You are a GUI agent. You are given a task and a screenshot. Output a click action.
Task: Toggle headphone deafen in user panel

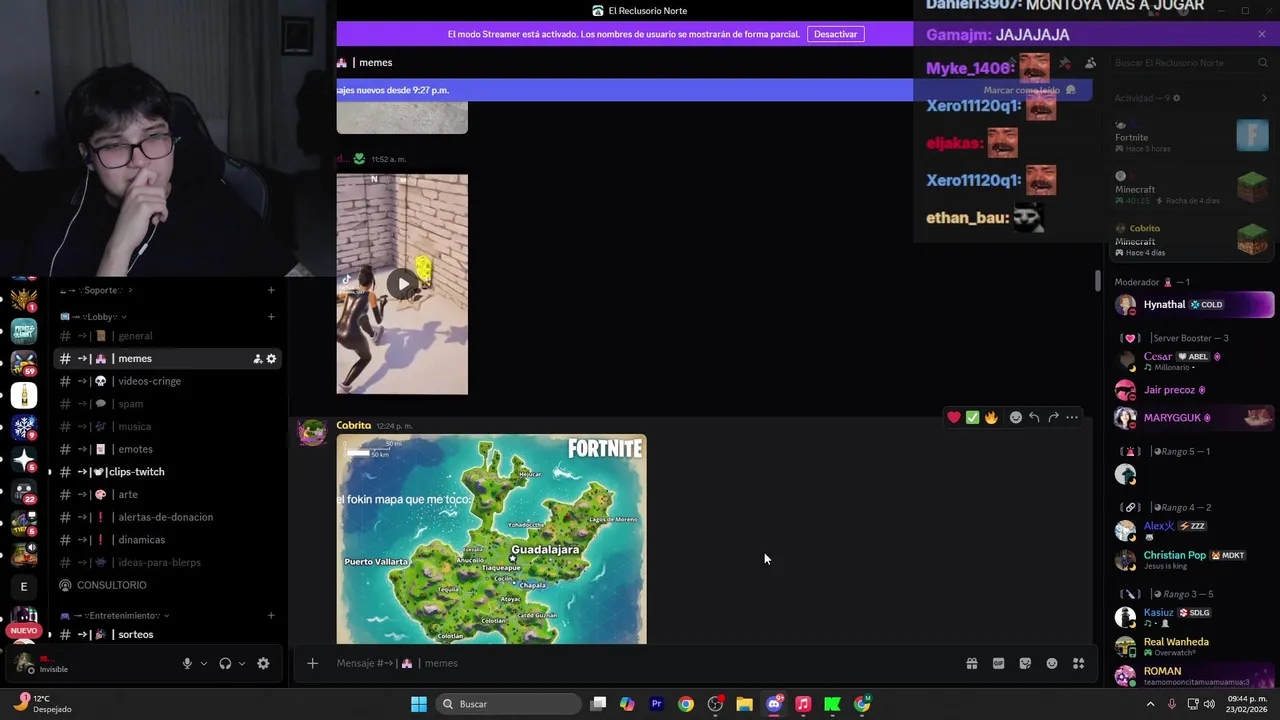pyautogui.click(x=225, y=663)
